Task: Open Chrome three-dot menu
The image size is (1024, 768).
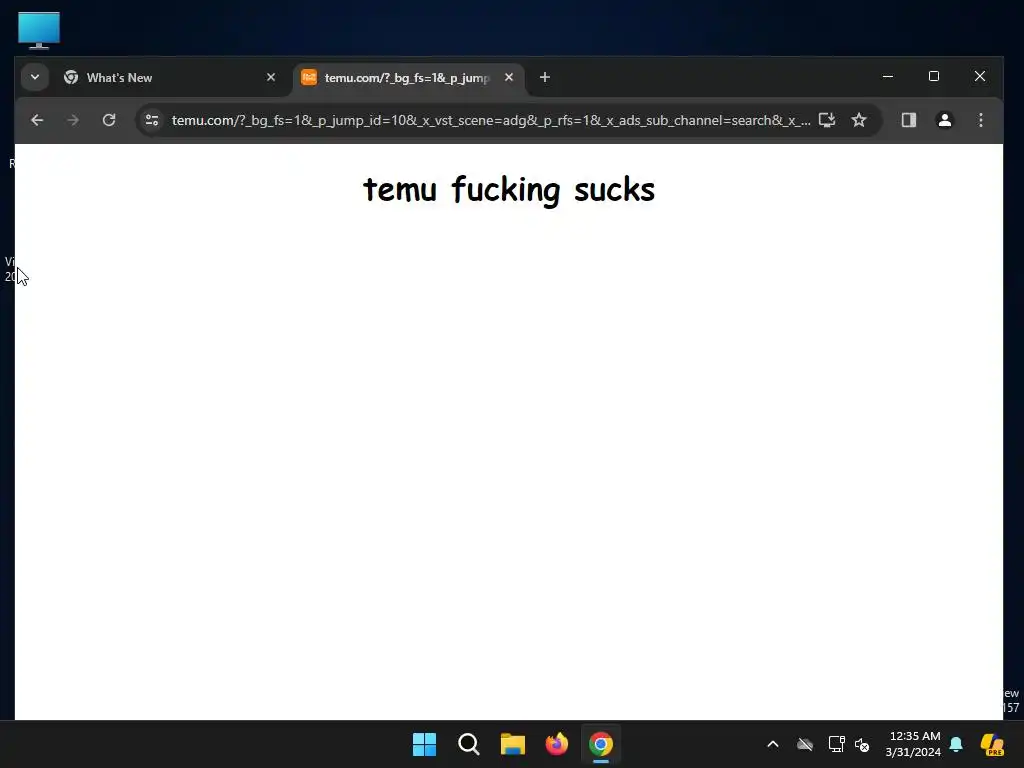Action: point(980,120)
